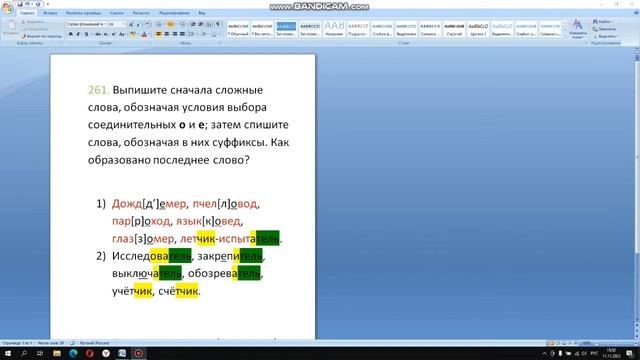
Task: Undo the last action in quick access
Action: pos(27,4)
